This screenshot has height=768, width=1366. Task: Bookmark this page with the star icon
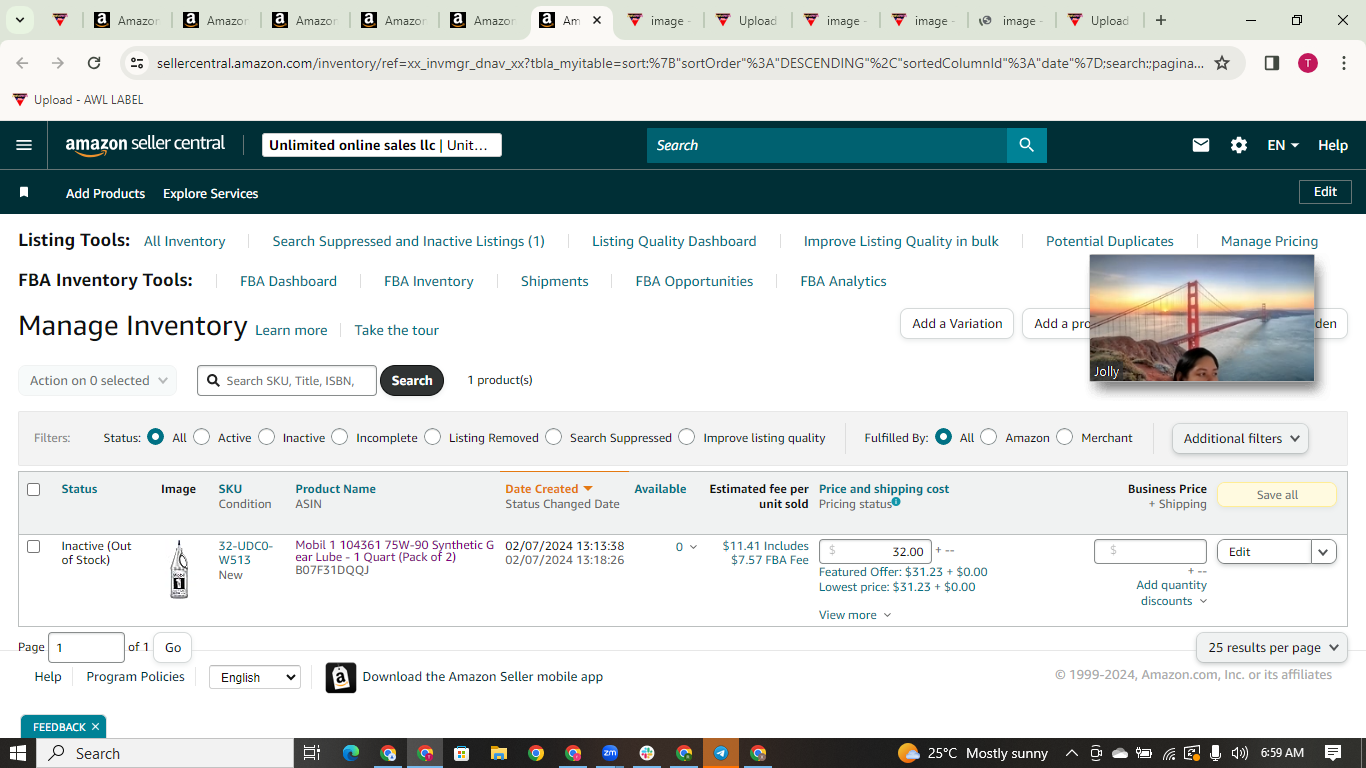(x=1222, y=63)
